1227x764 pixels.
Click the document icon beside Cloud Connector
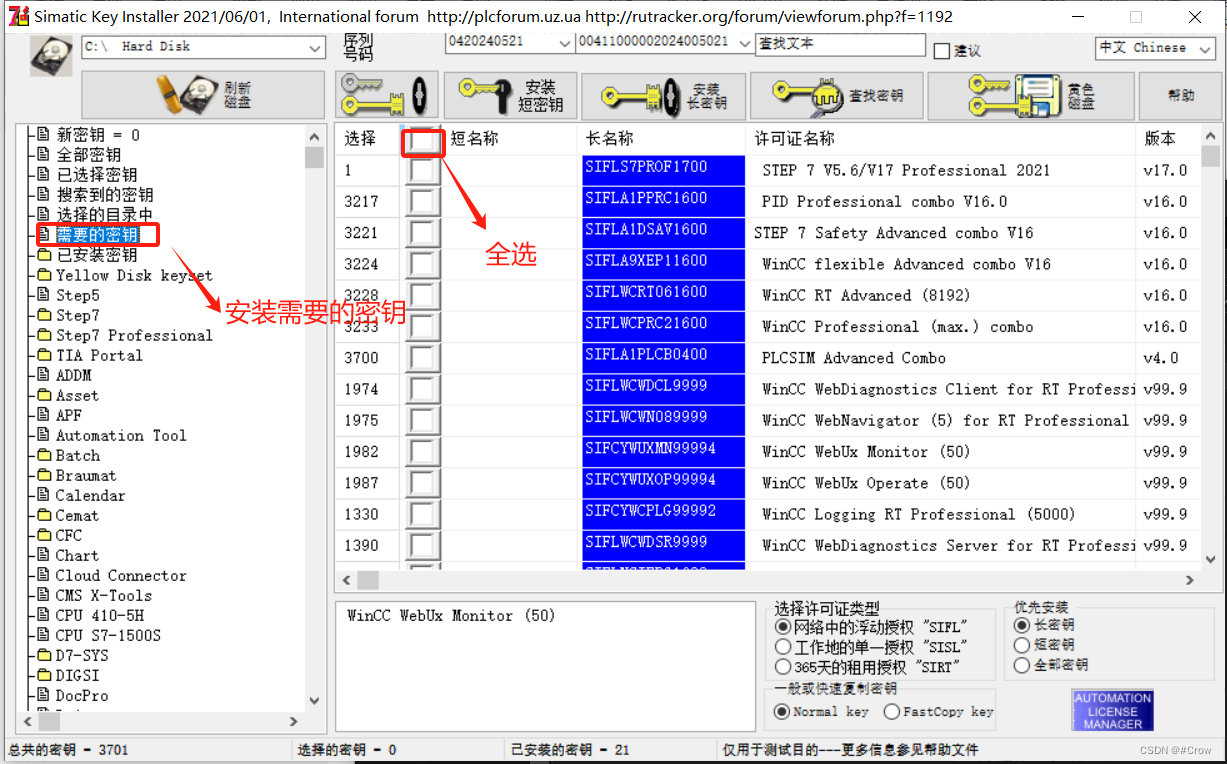click(44, 575)
